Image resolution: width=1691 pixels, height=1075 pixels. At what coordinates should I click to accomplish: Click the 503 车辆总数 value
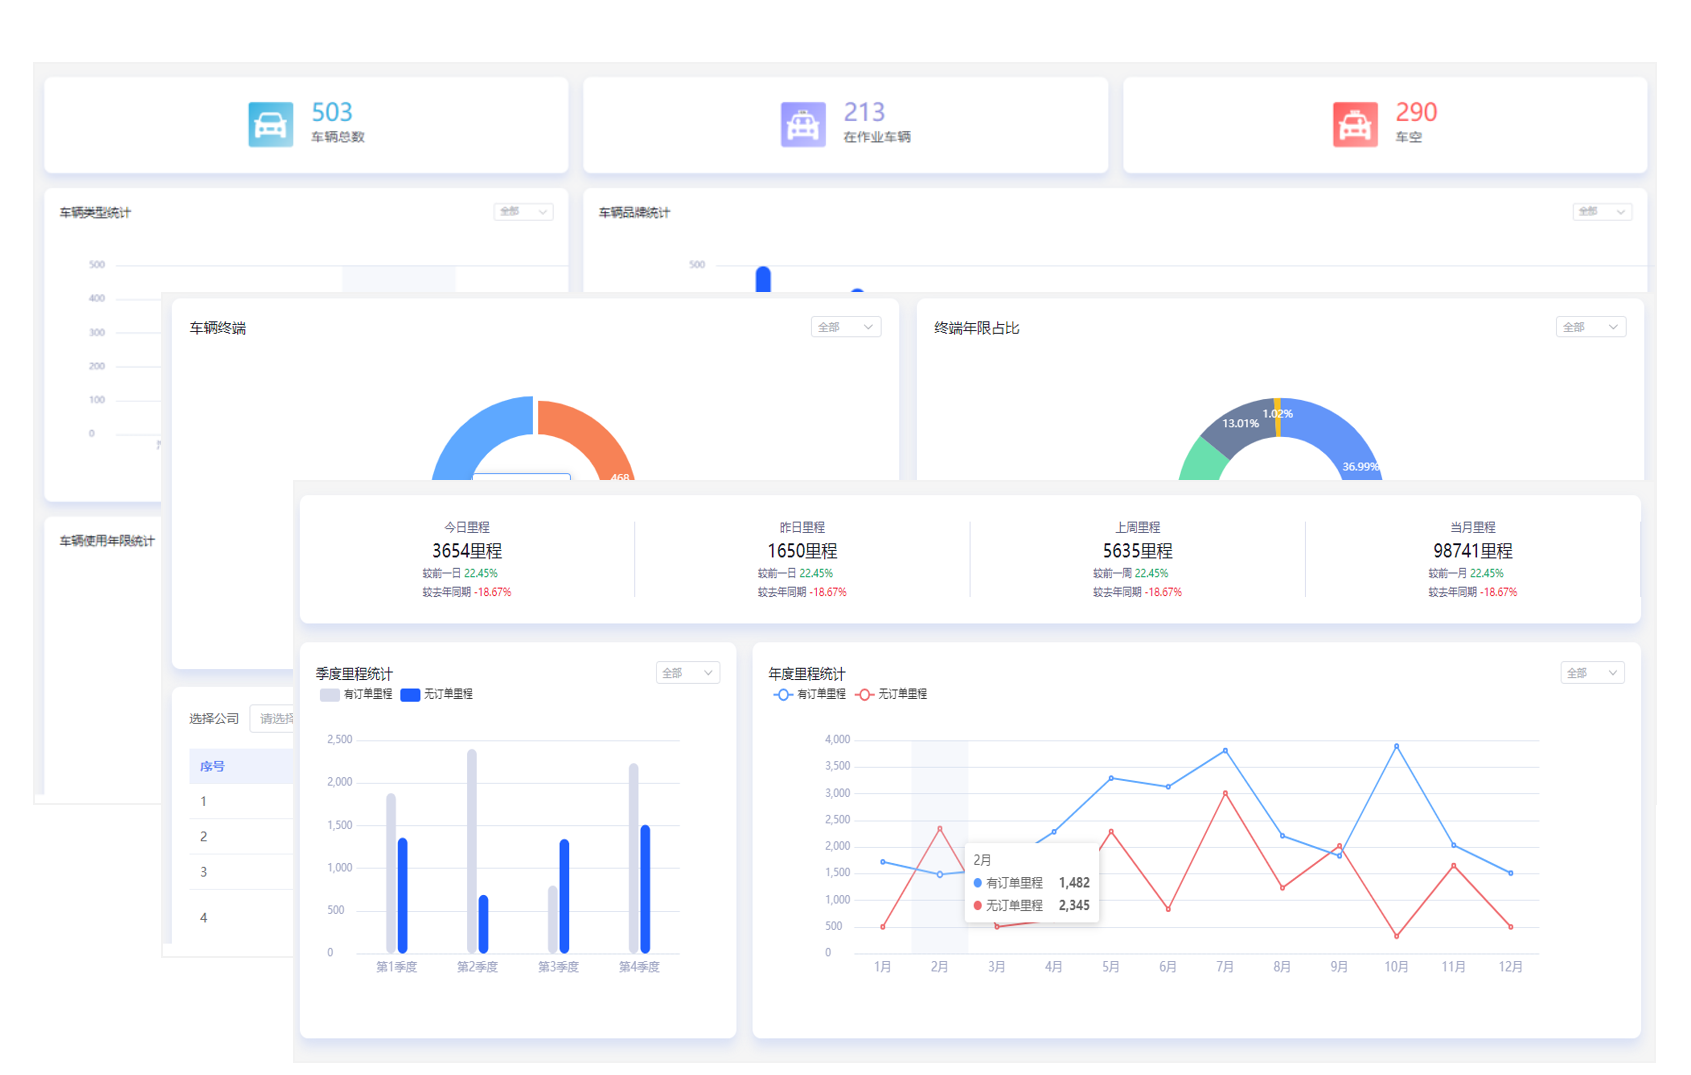pyautogui.click(x=332, y=112)
